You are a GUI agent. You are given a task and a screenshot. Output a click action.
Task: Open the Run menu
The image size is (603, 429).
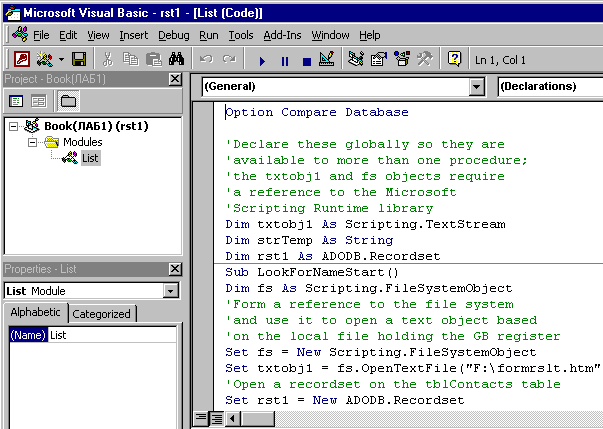(209, 35)
